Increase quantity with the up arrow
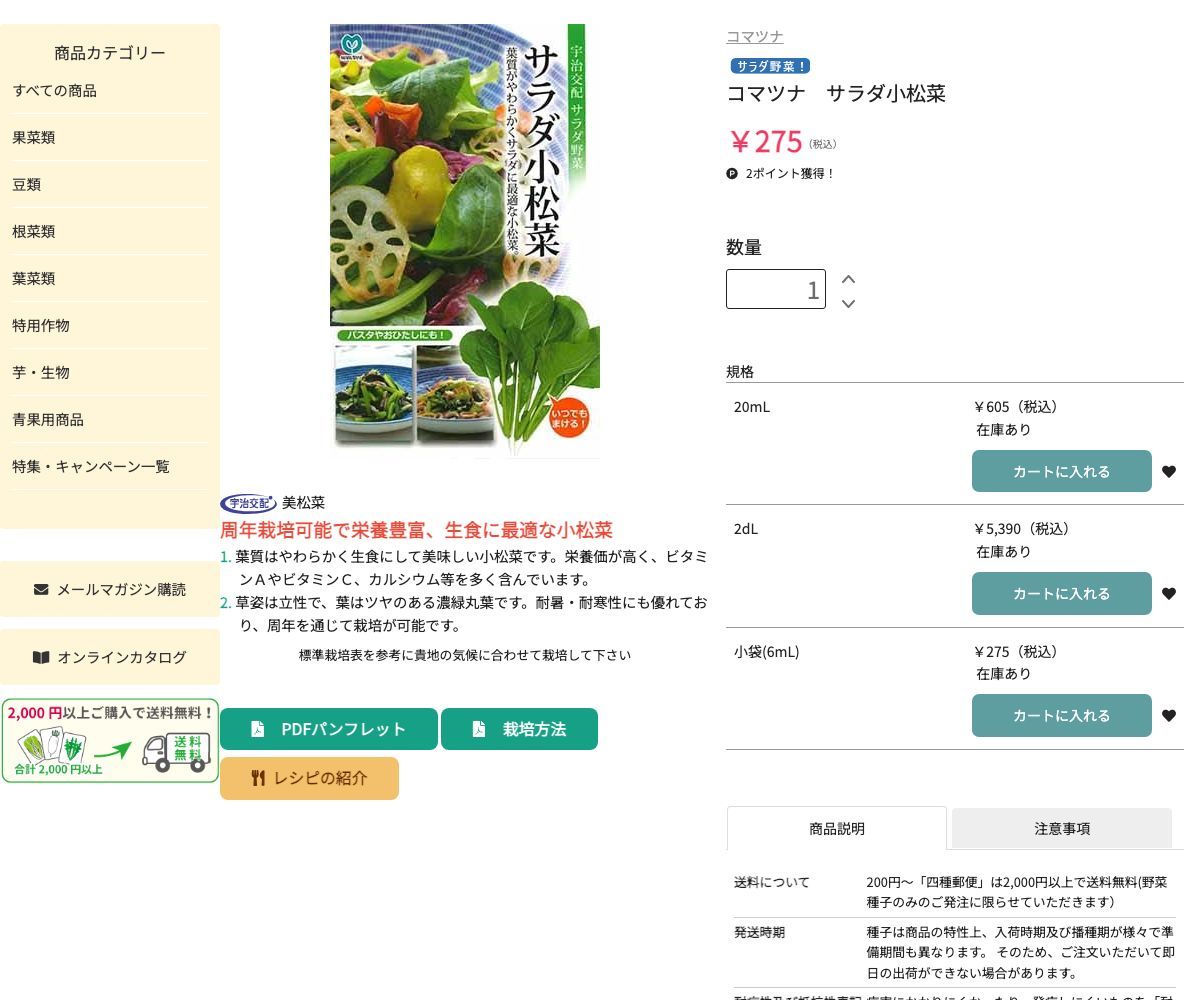 pyautogui.click(x=848, y=279)
